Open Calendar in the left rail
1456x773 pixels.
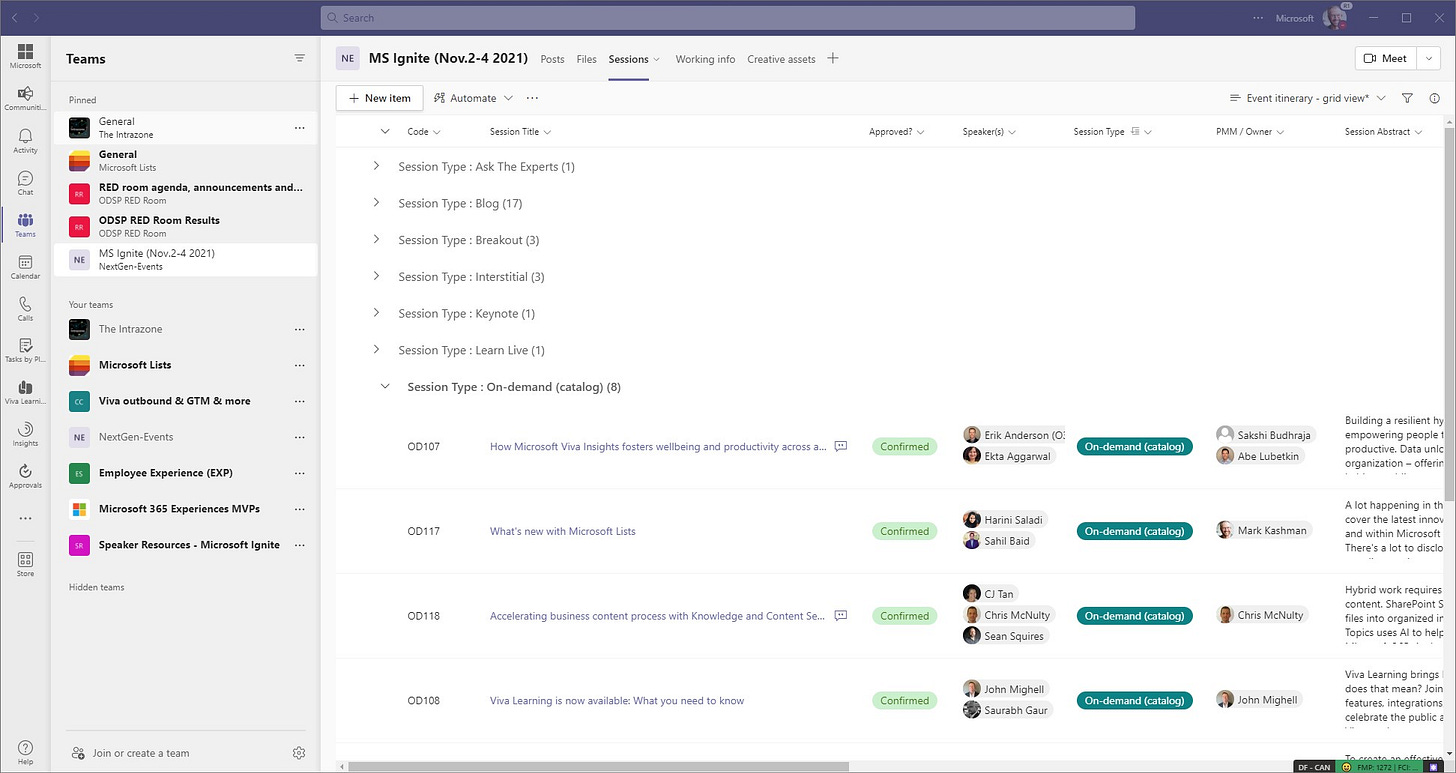(x=25, y=267)
